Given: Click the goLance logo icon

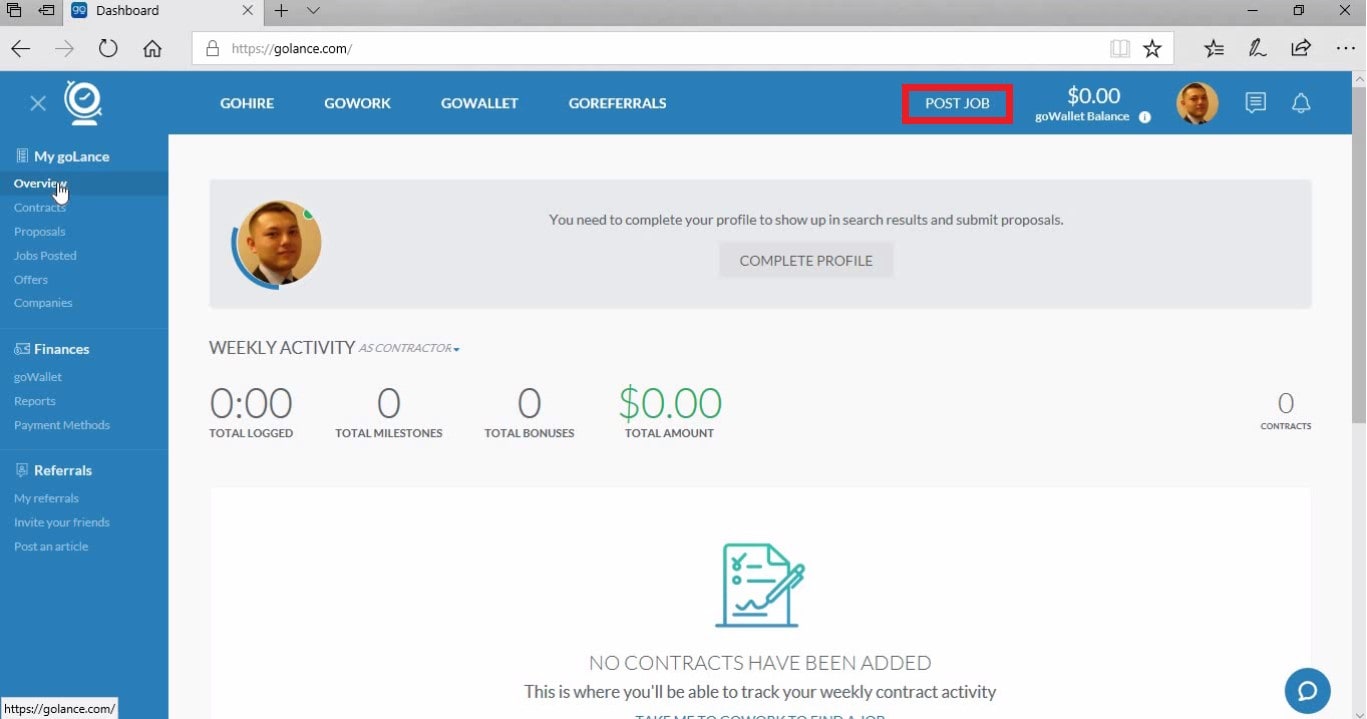Looking at the screenshot, I should click(x=83, y=102).
